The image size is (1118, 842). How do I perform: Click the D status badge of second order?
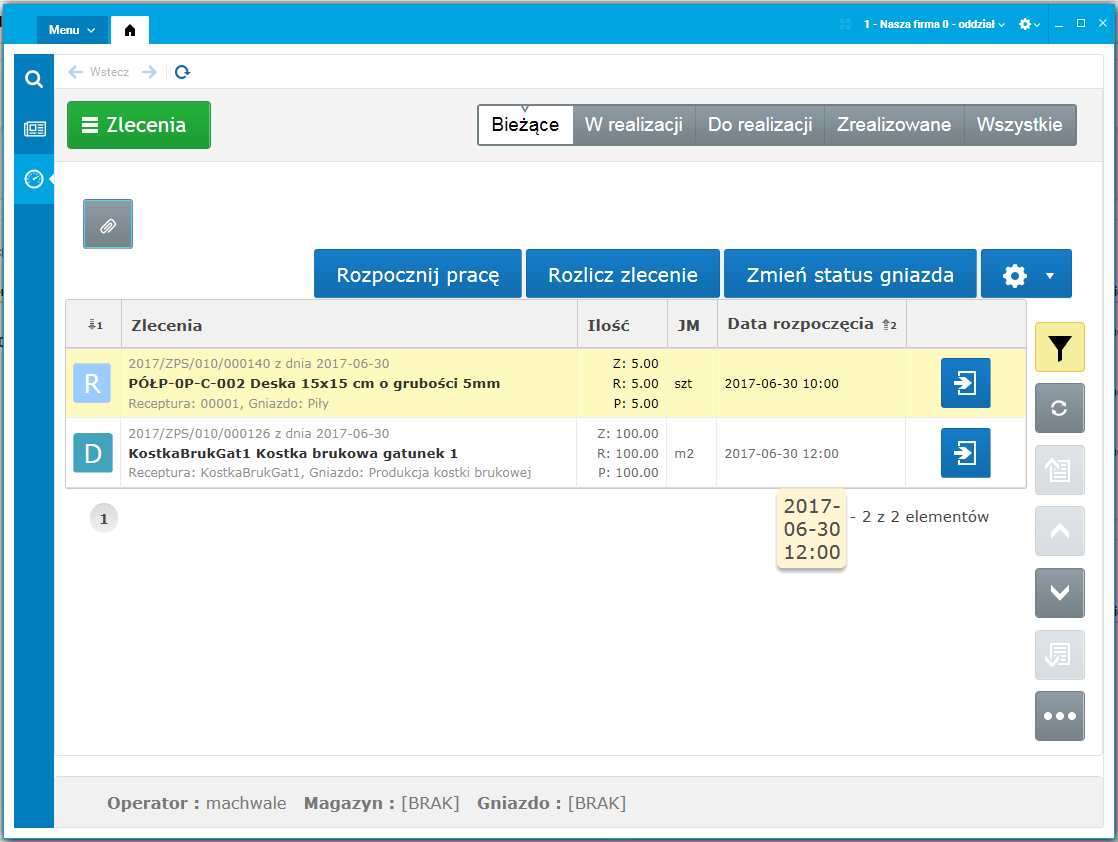pos(93,453)
